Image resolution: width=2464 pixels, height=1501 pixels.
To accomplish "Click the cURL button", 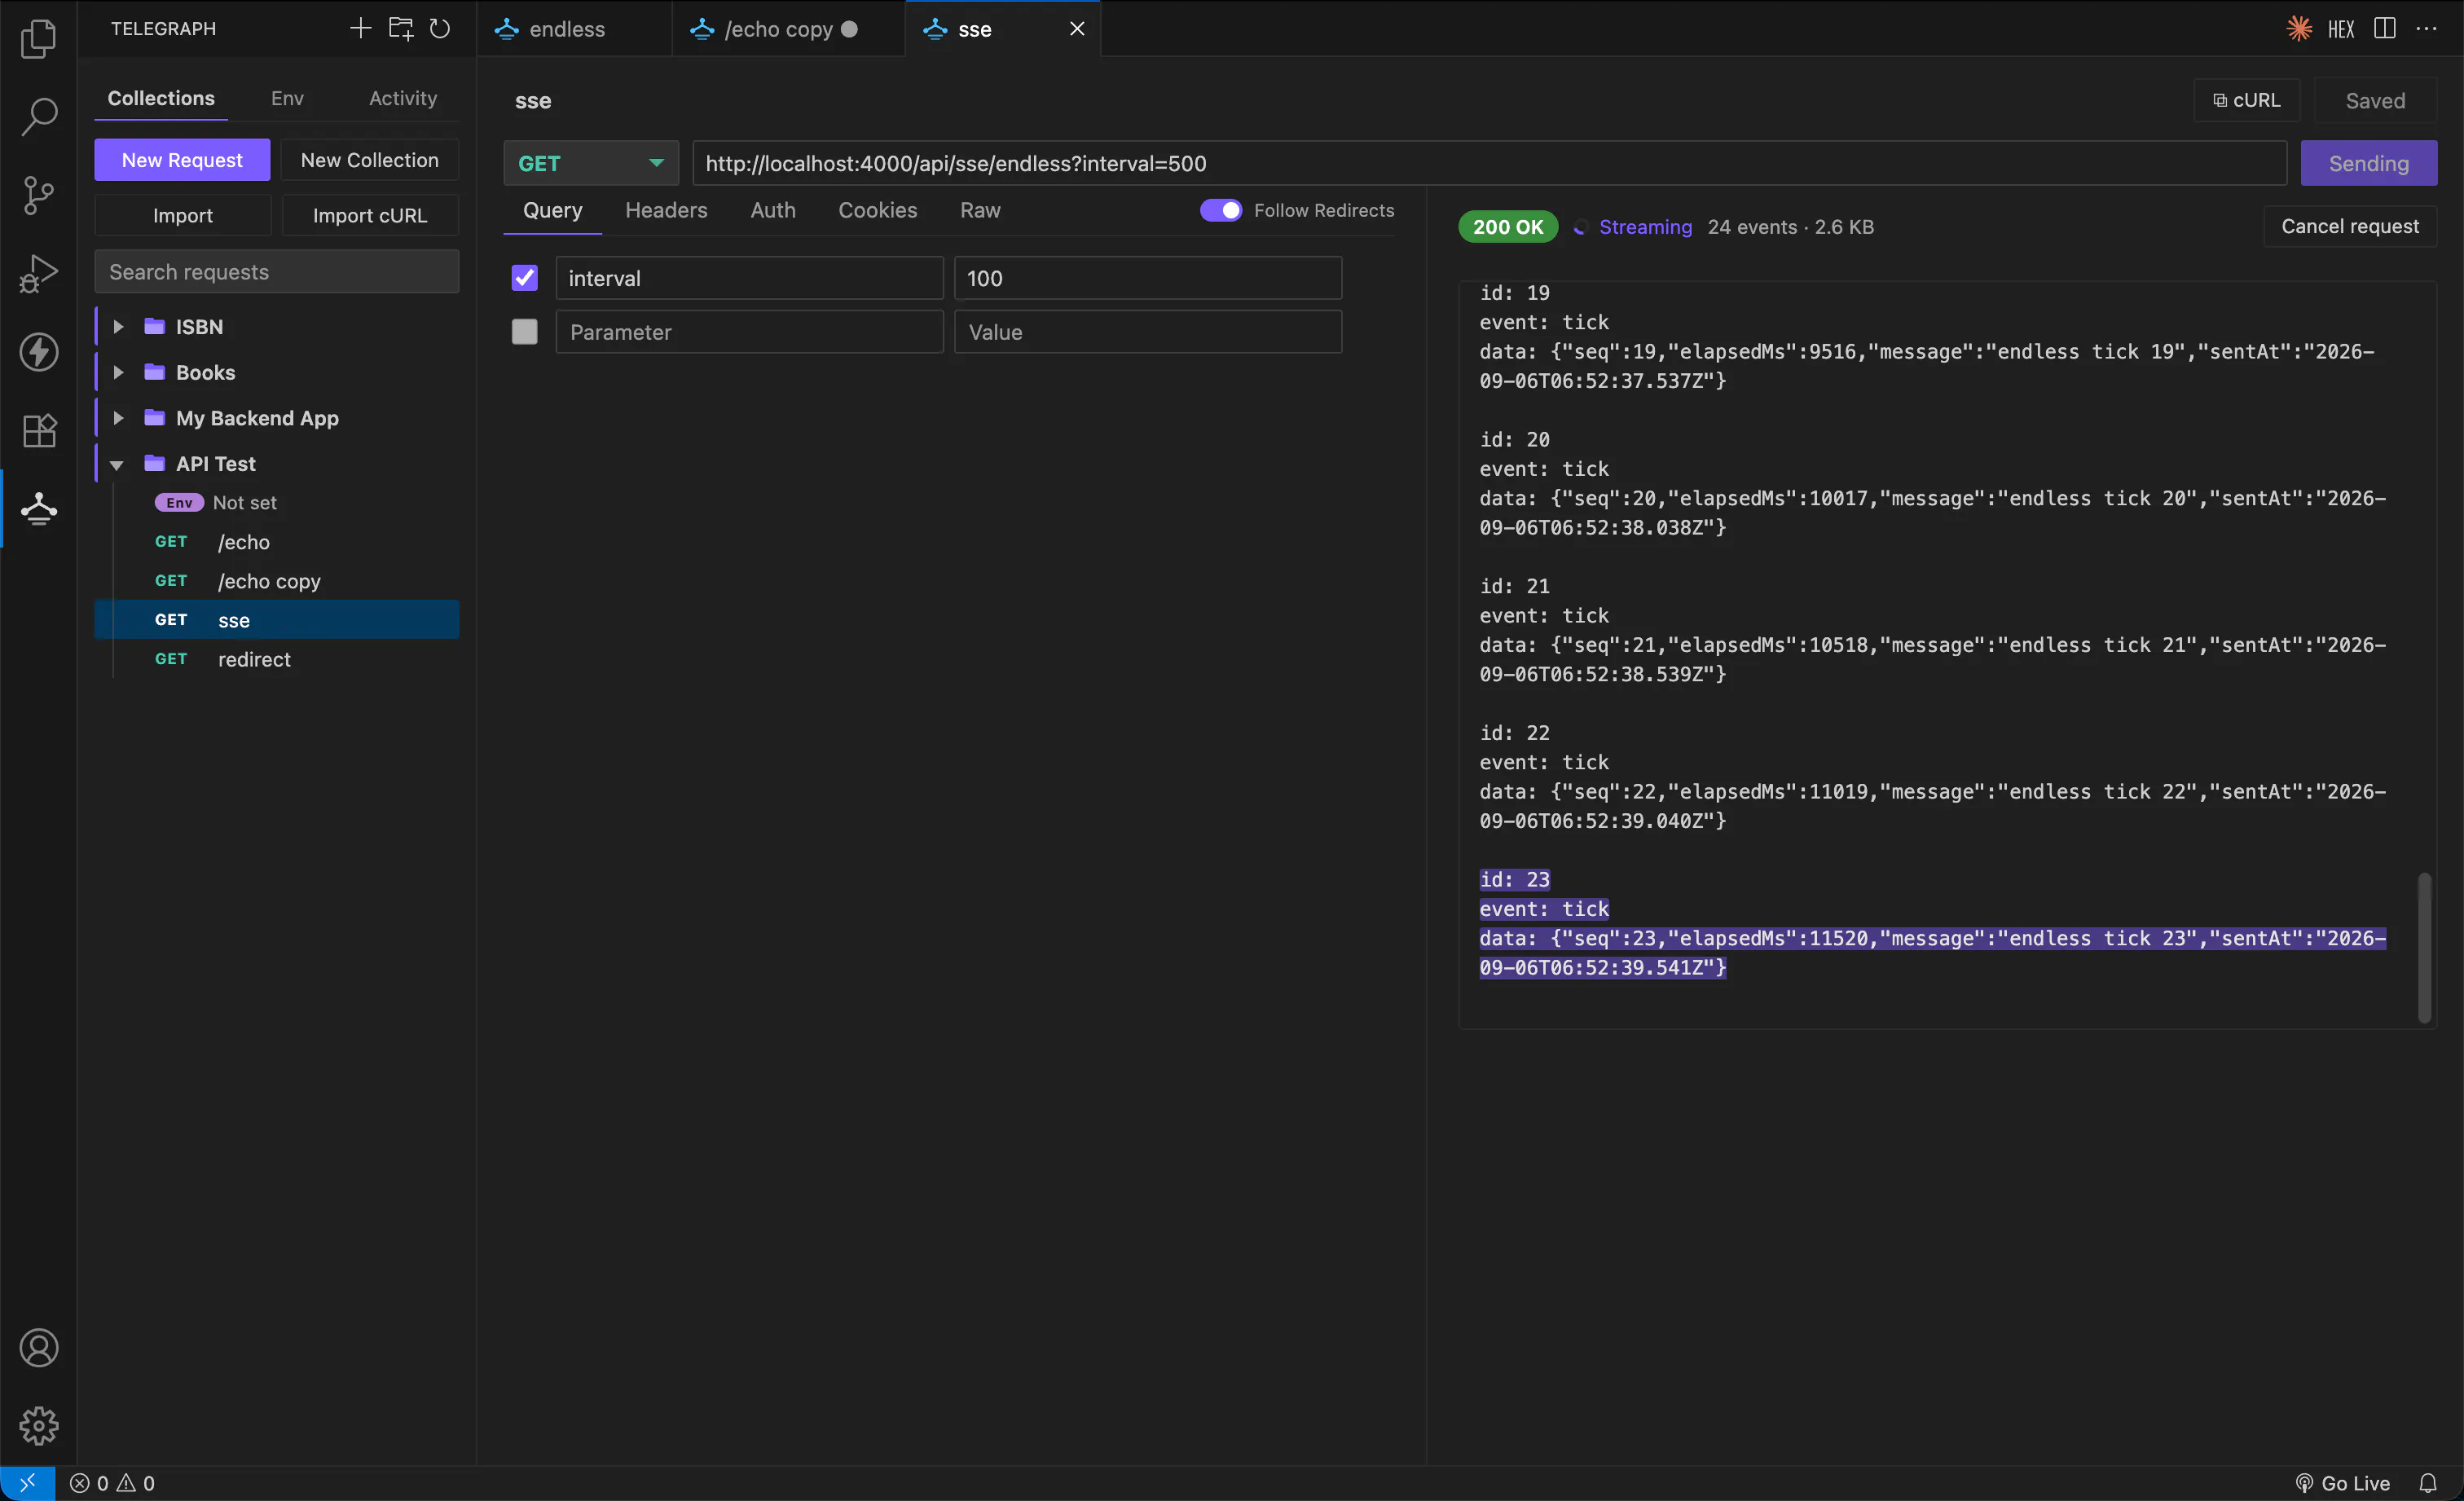I will click(x=2246, y=100).
